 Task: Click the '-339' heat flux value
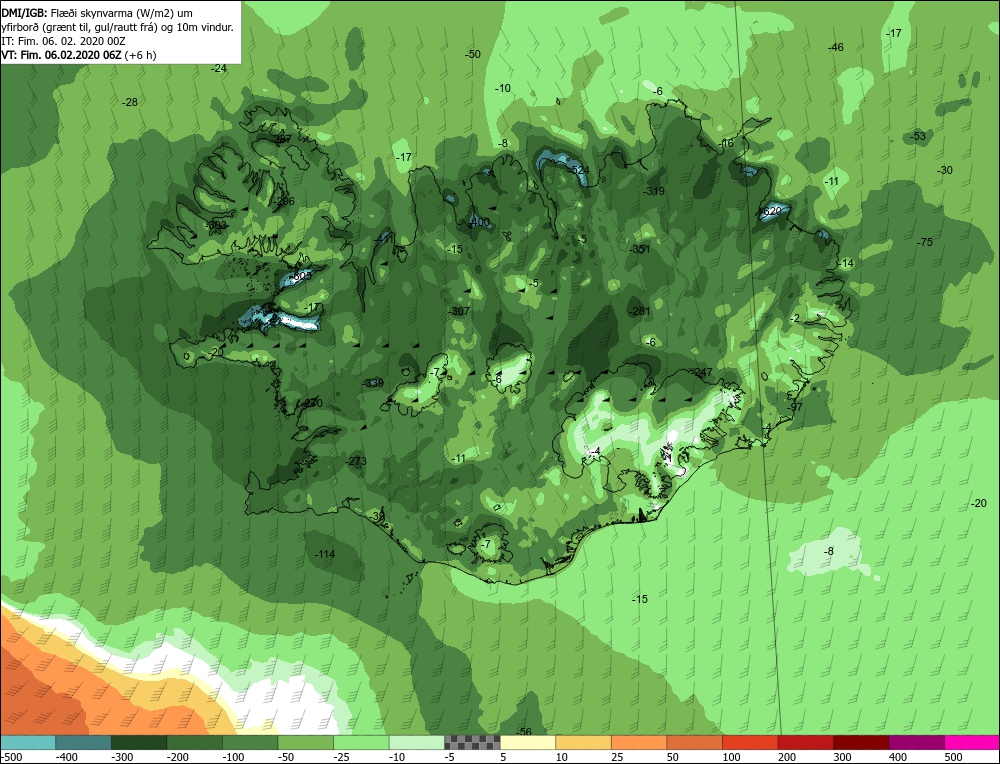click(x=373, y=383)
